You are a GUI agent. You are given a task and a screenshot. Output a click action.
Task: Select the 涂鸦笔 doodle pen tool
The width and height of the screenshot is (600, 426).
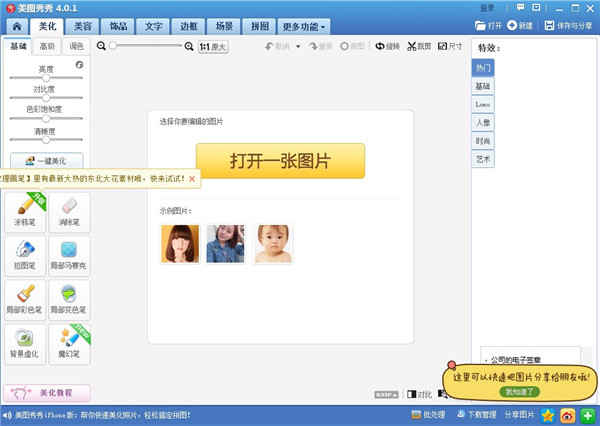tap(25, 212)
